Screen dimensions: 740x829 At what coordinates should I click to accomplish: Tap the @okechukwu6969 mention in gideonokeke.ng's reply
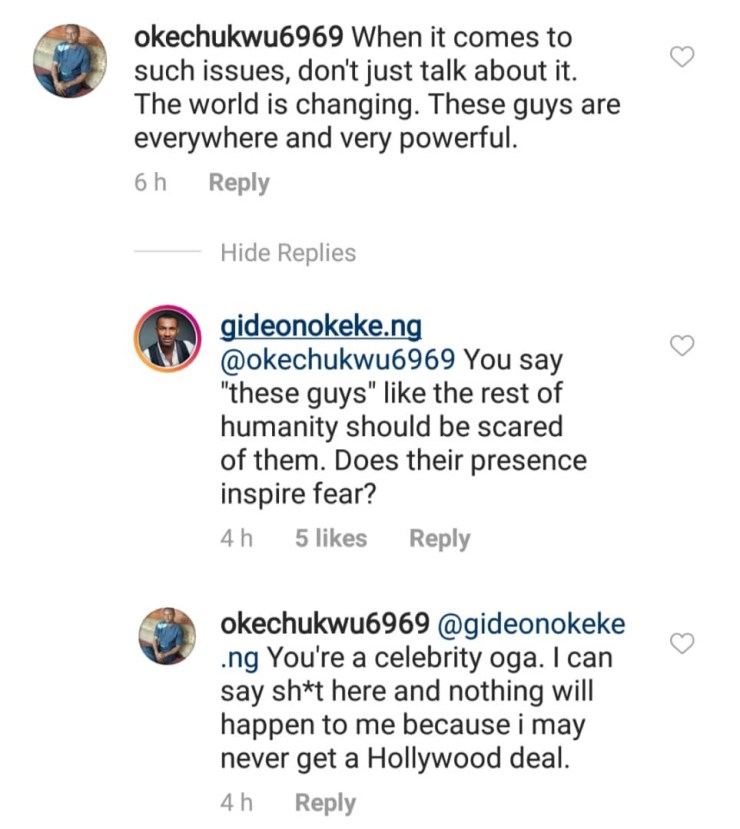pos(338,358)
